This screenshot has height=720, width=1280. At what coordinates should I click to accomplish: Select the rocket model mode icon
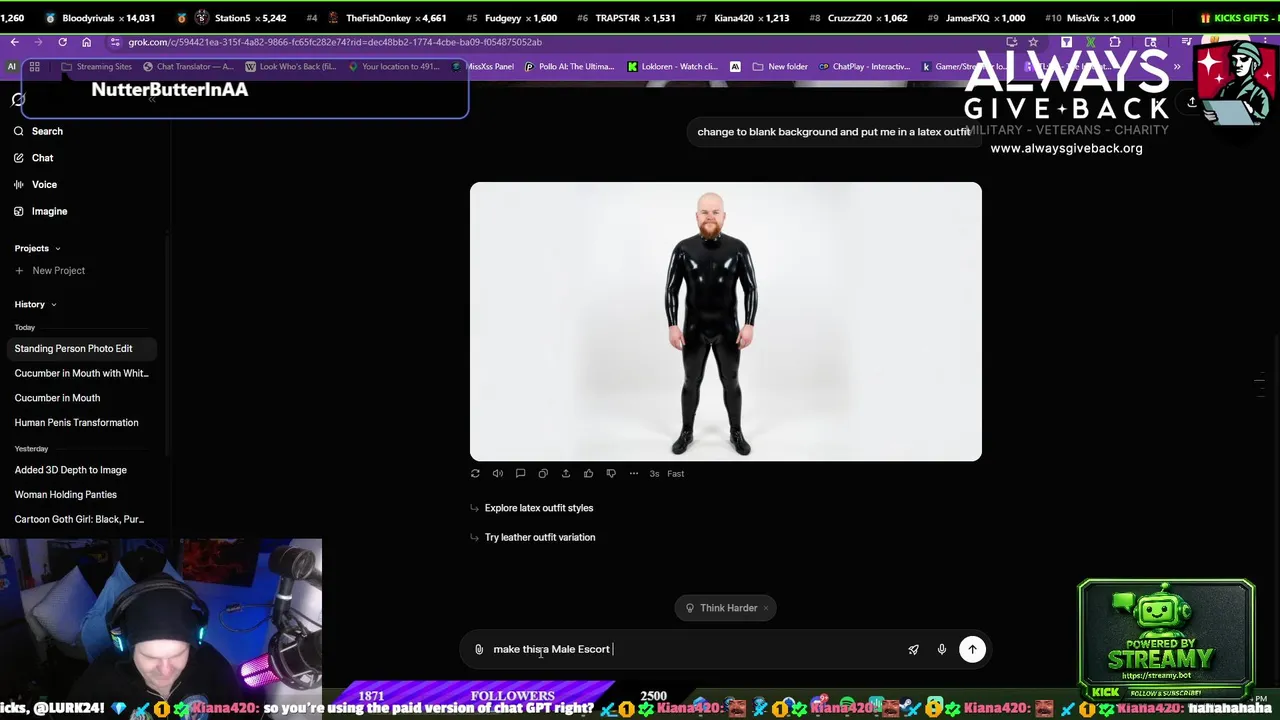pos(913,649)
